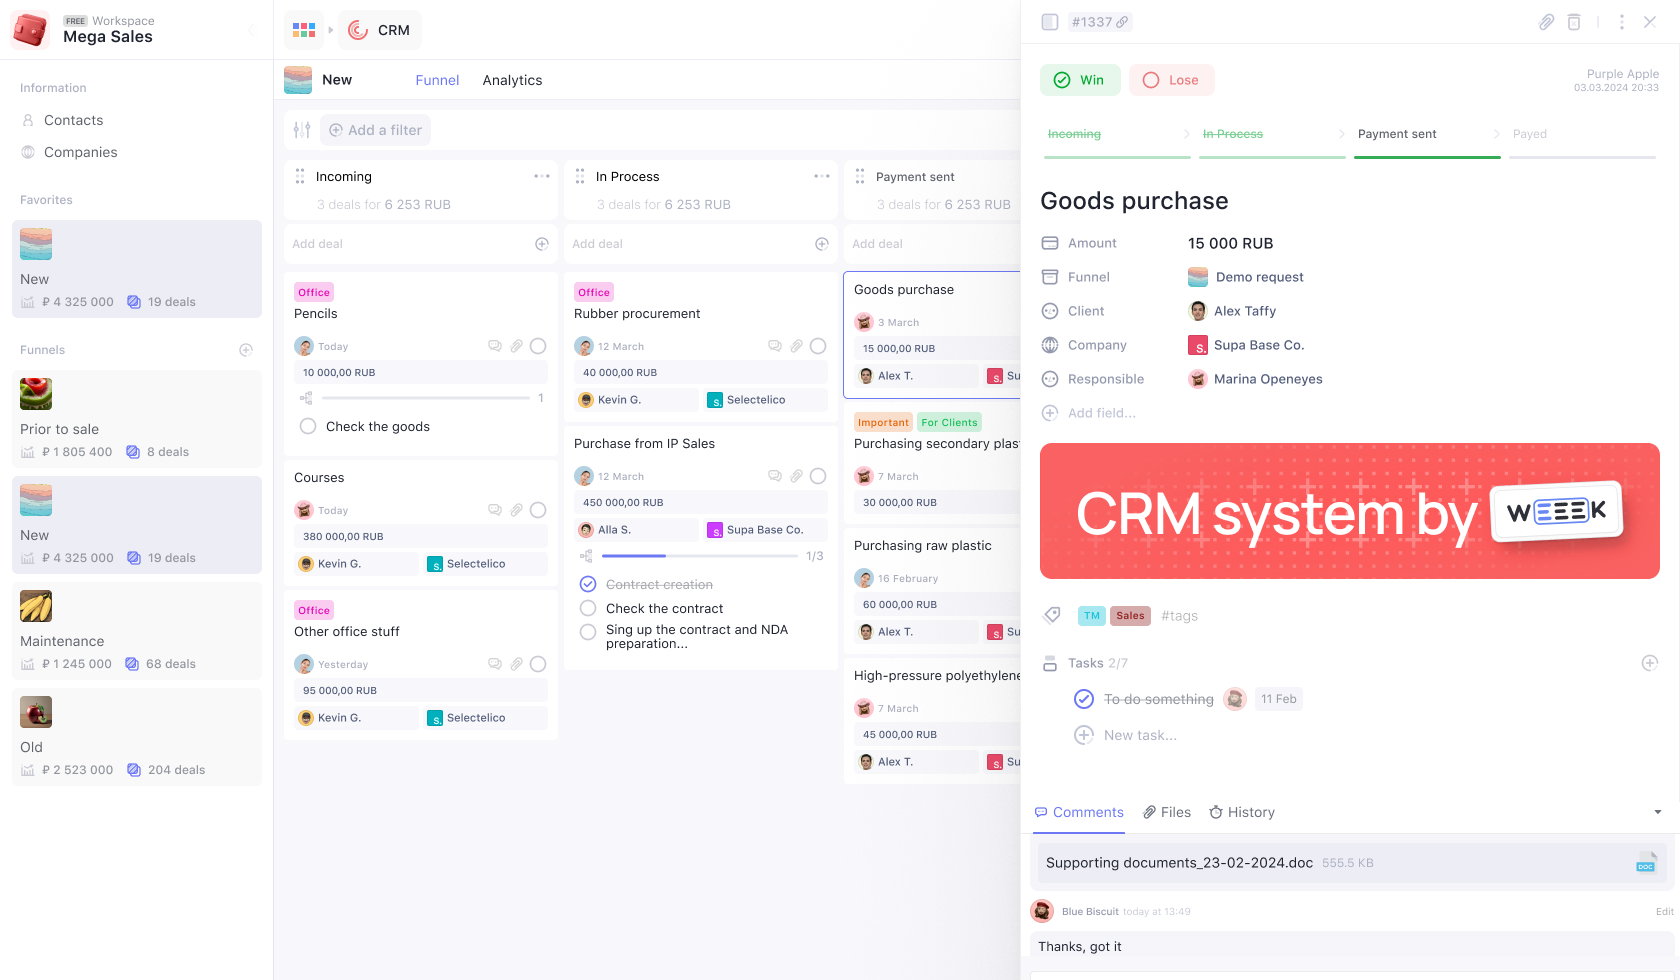Open the apps grid icon in the breadcrumb
1680x980 pixels.
coord(304,30)
